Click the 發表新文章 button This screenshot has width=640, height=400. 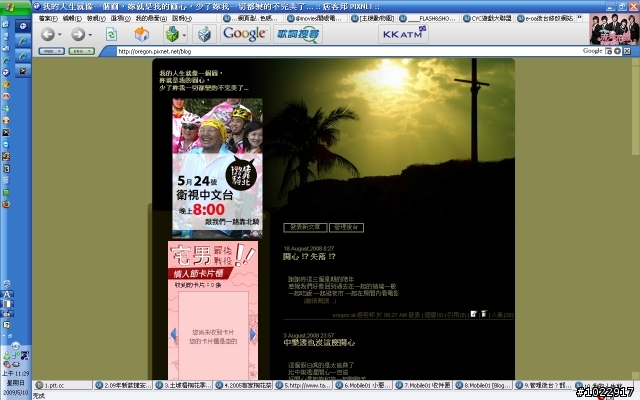click(305, 228)
